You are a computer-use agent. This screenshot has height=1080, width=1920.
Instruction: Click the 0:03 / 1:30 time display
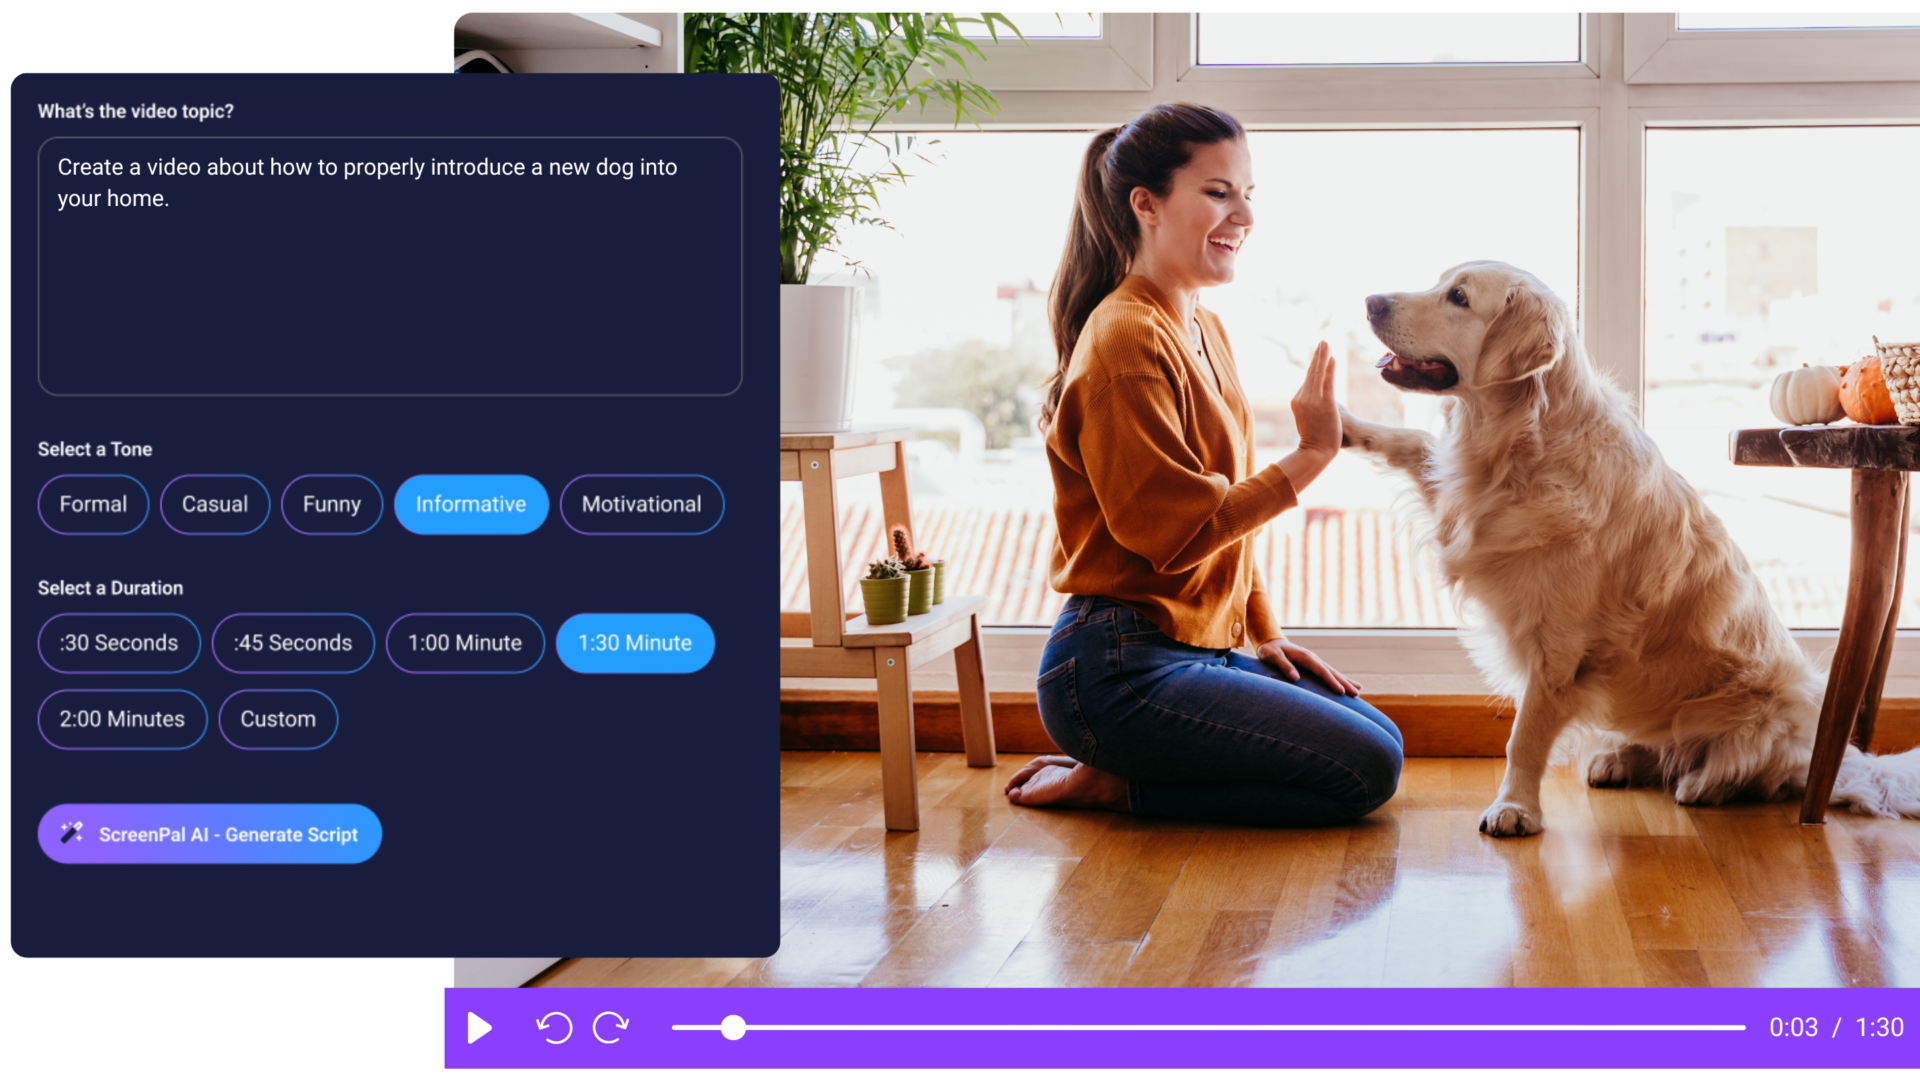(1836, 1027)
